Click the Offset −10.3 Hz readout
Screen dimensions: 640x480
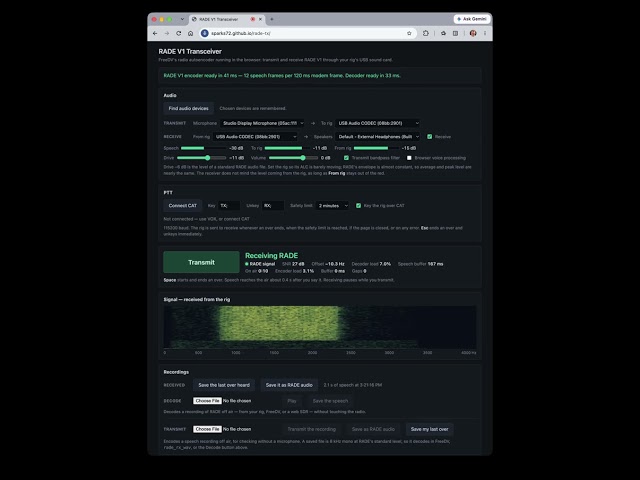(x=328, y=264)
